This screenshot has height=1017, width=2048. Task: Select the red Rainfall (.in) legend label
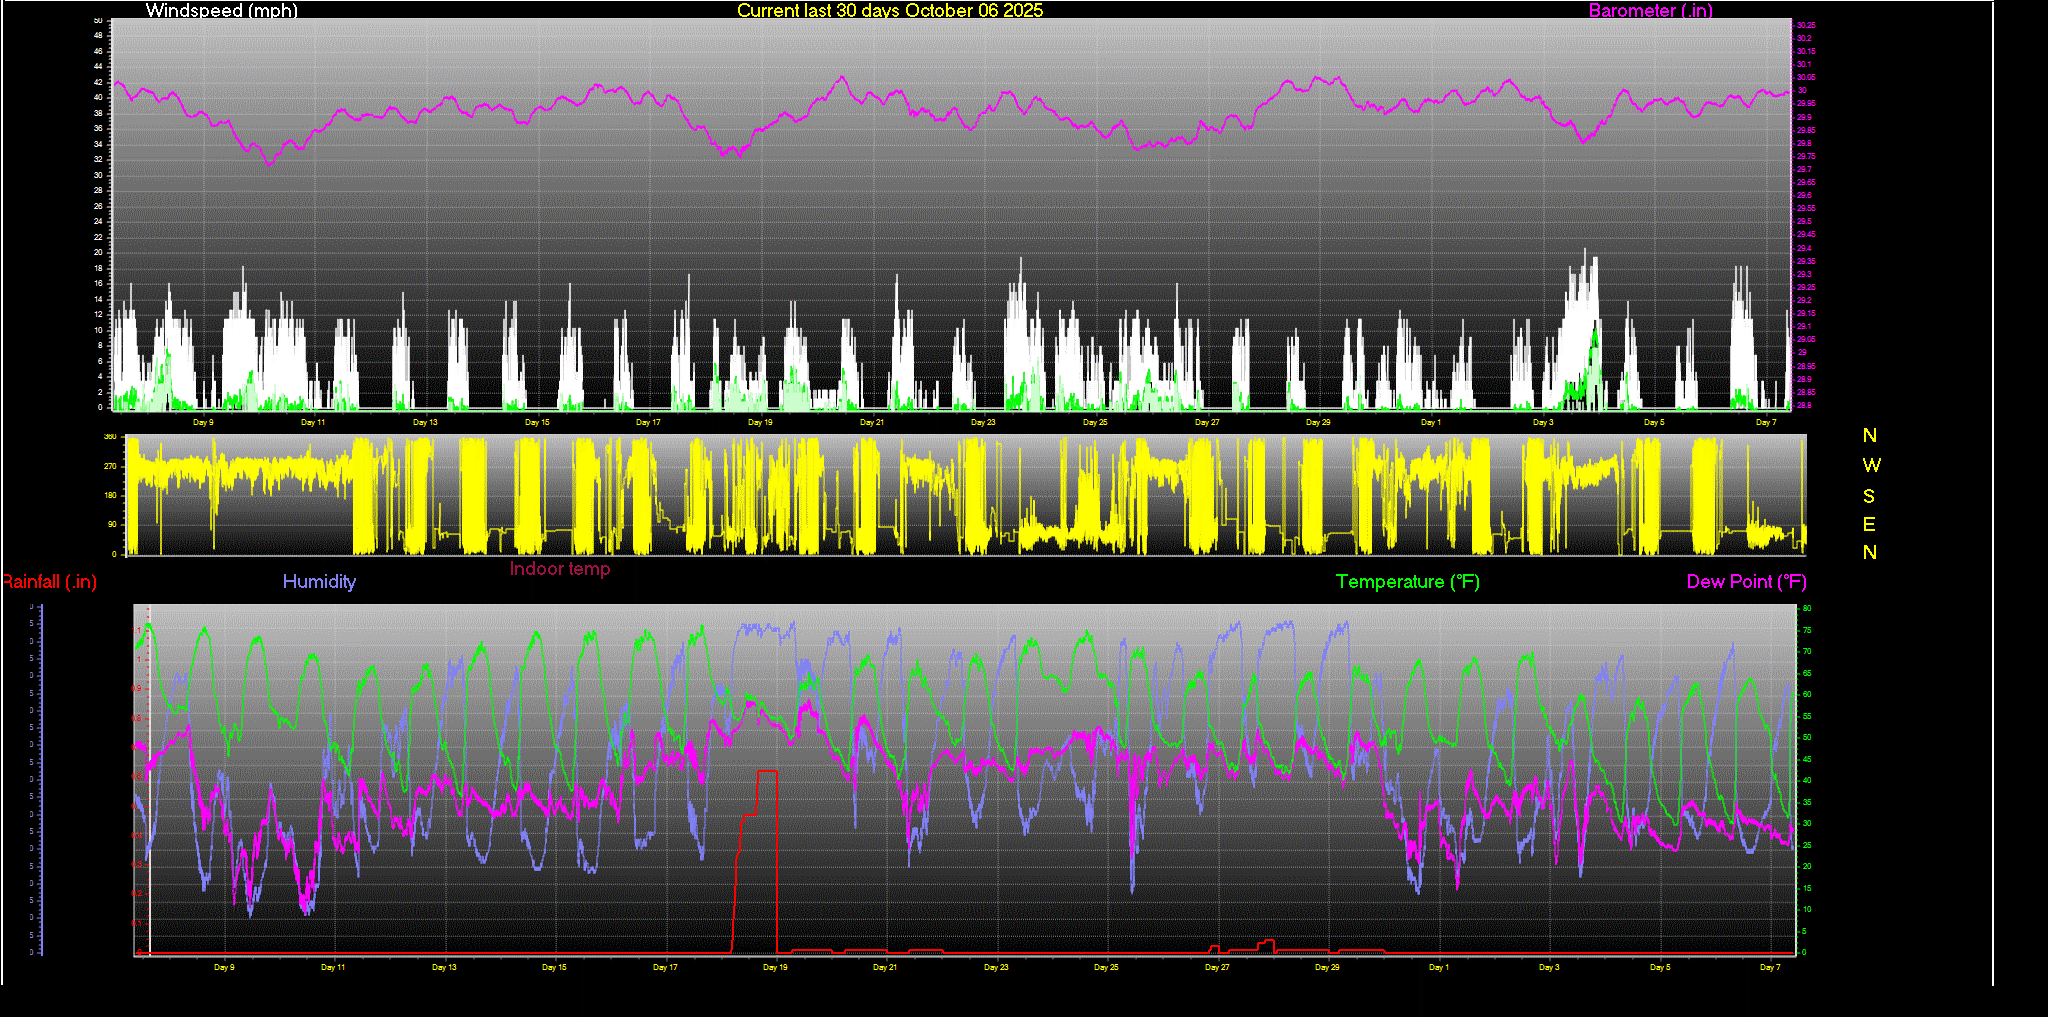point(49,582)
